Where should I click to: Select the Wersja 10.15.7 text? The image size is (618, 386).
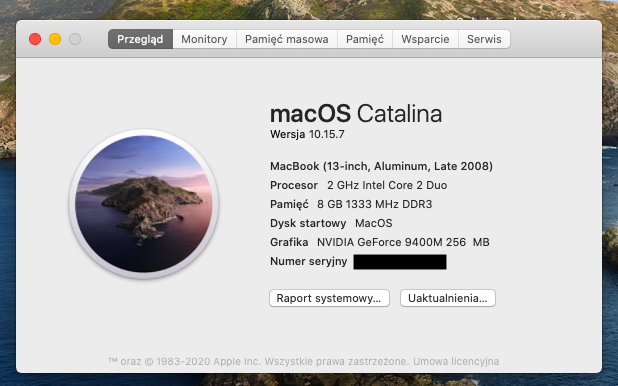(307, 134)
